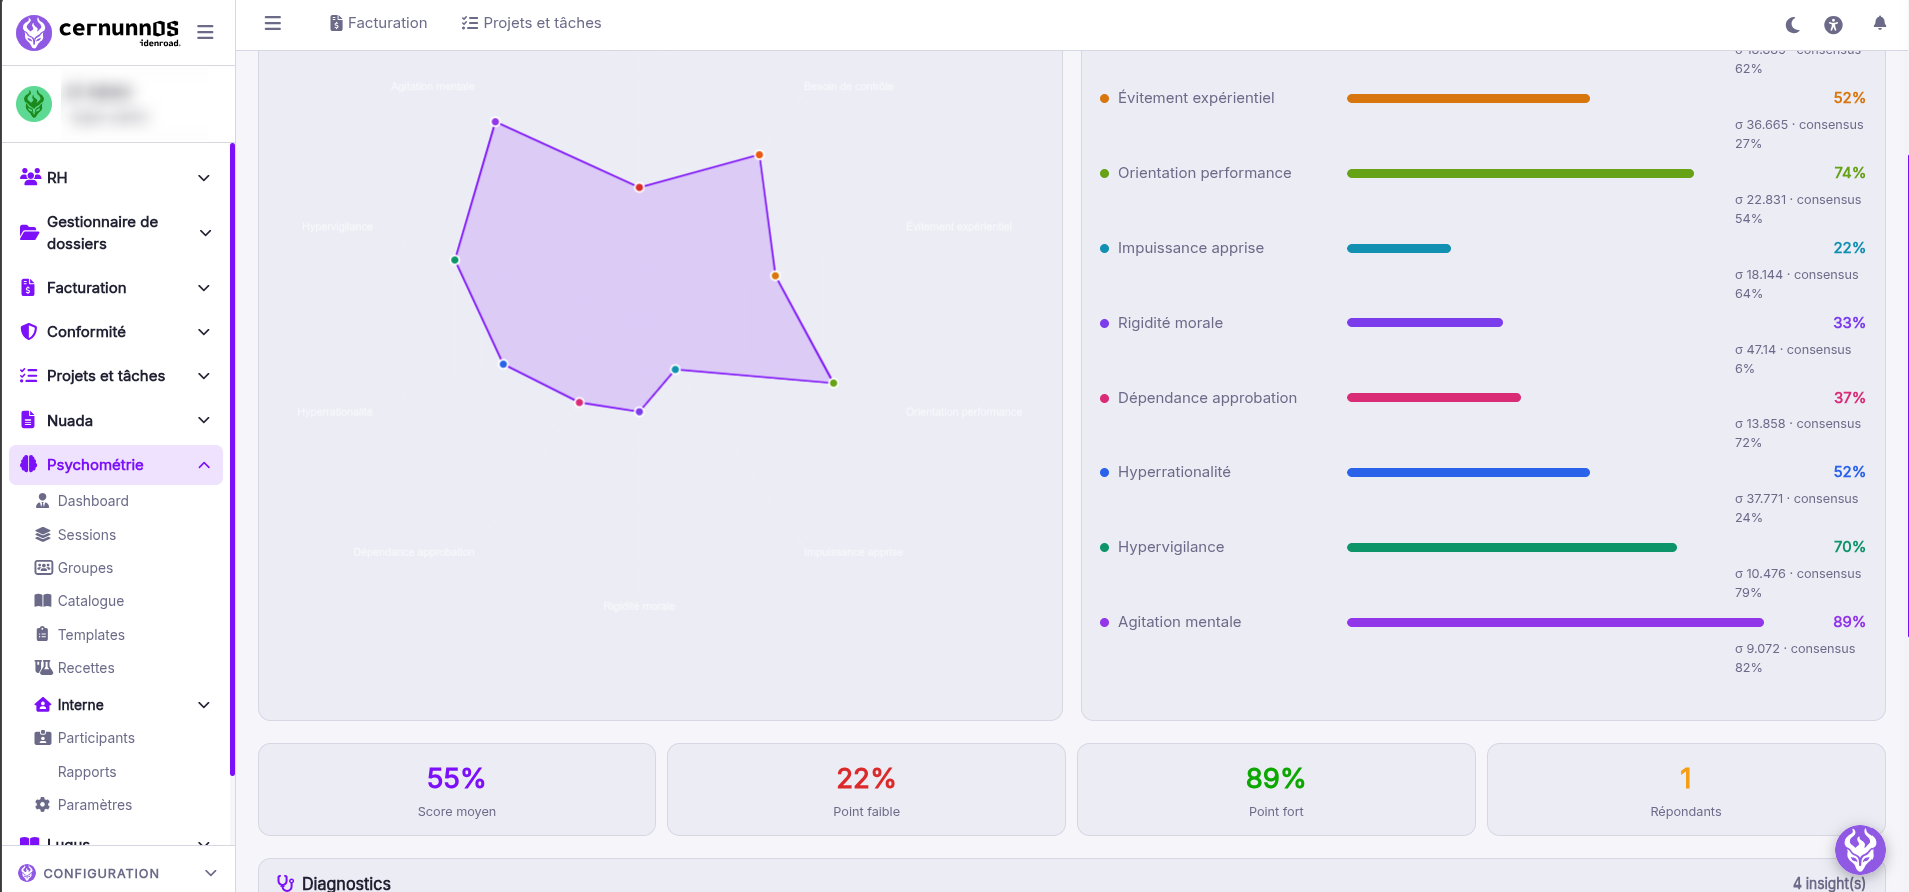
Task: Click the Hypervigilance score label
Action: click(x=1171, y=547)
